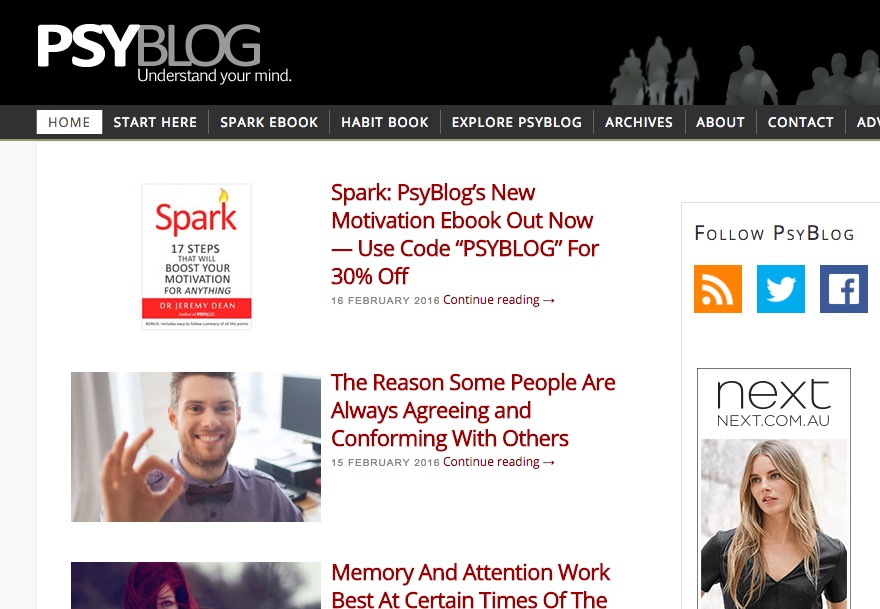Open the Habit Book menu item

[x=384, y=122]
